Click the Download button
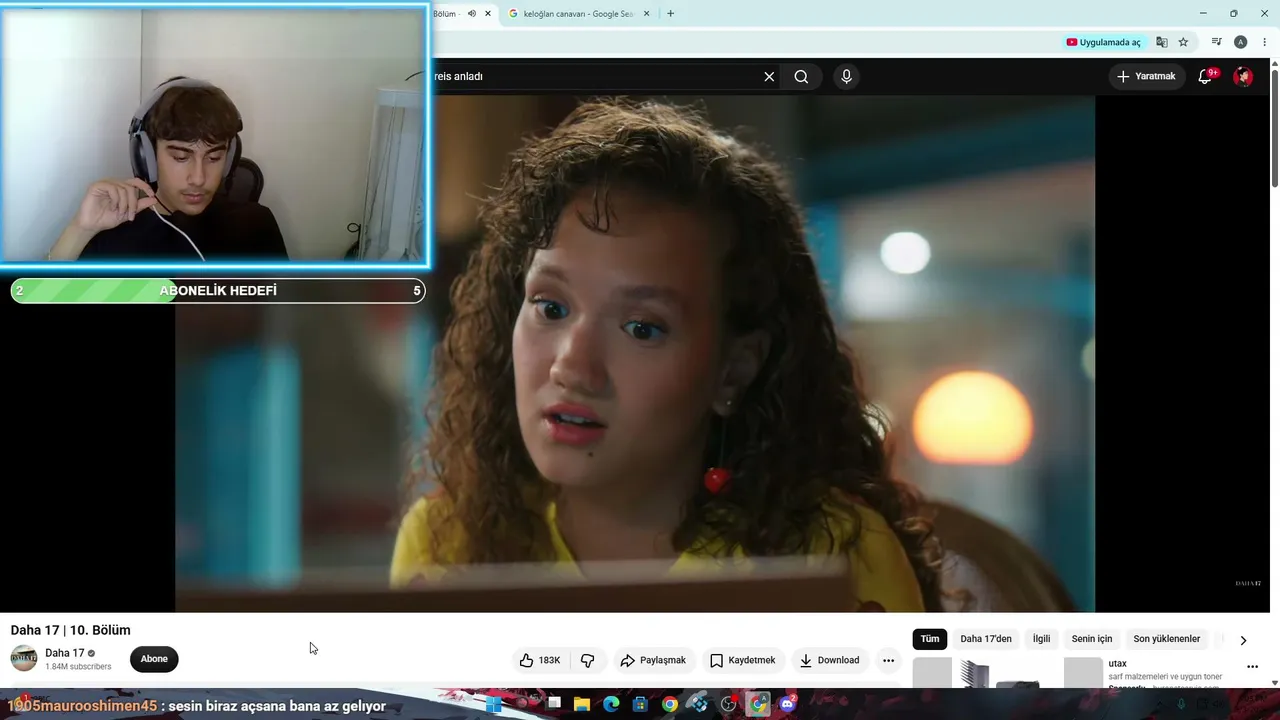Image resolution: width=1280 pixels, height=720 pixels. (x=829, y=660)
